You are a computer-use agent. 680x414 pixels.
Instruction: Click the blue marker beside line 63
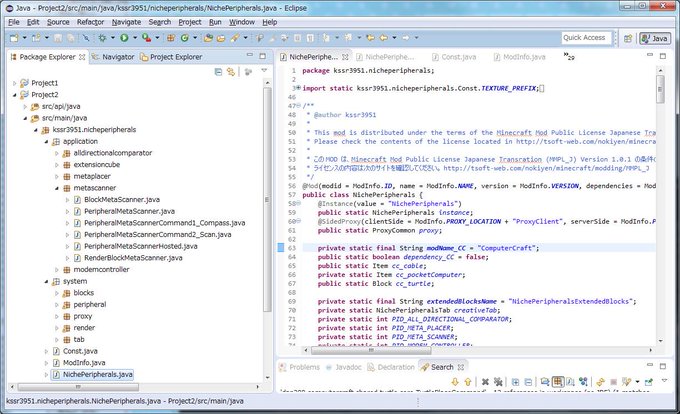coord(281,248)
